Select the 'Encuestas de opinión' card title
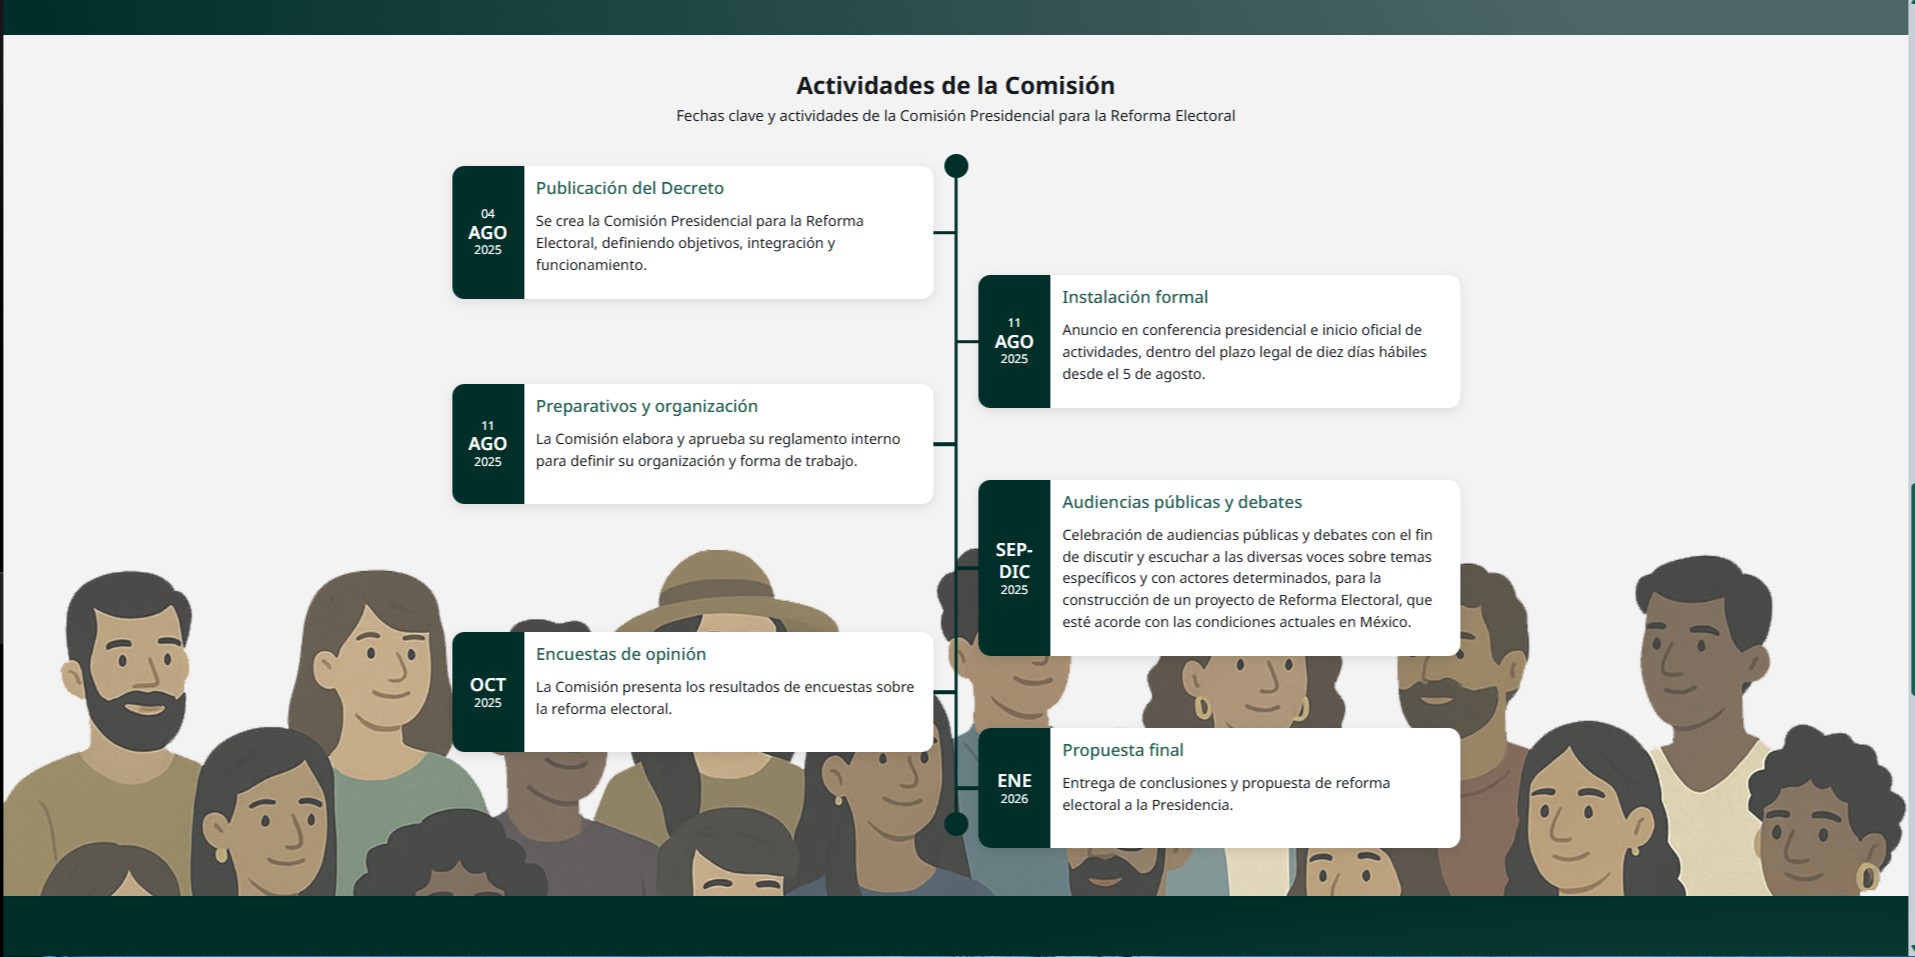 (x=621, y=654)
